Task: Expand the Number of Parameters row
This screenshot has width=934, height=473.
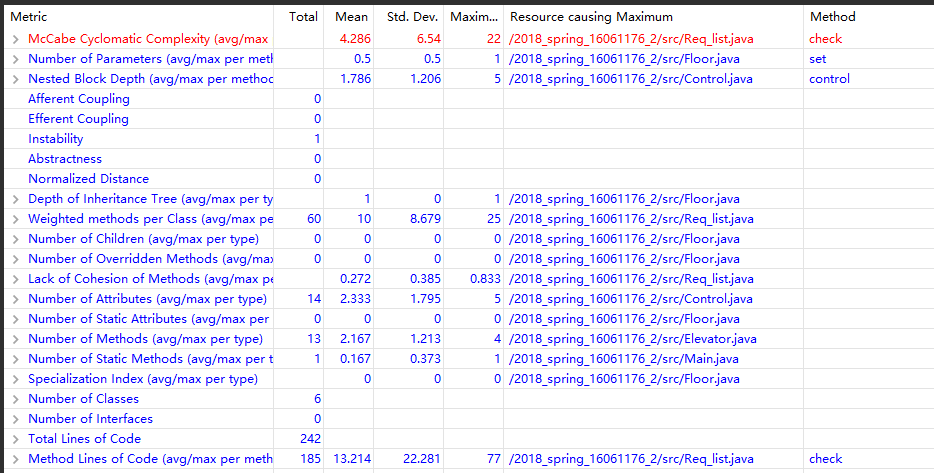Action: pyautogui.click(x=15, y=59)
